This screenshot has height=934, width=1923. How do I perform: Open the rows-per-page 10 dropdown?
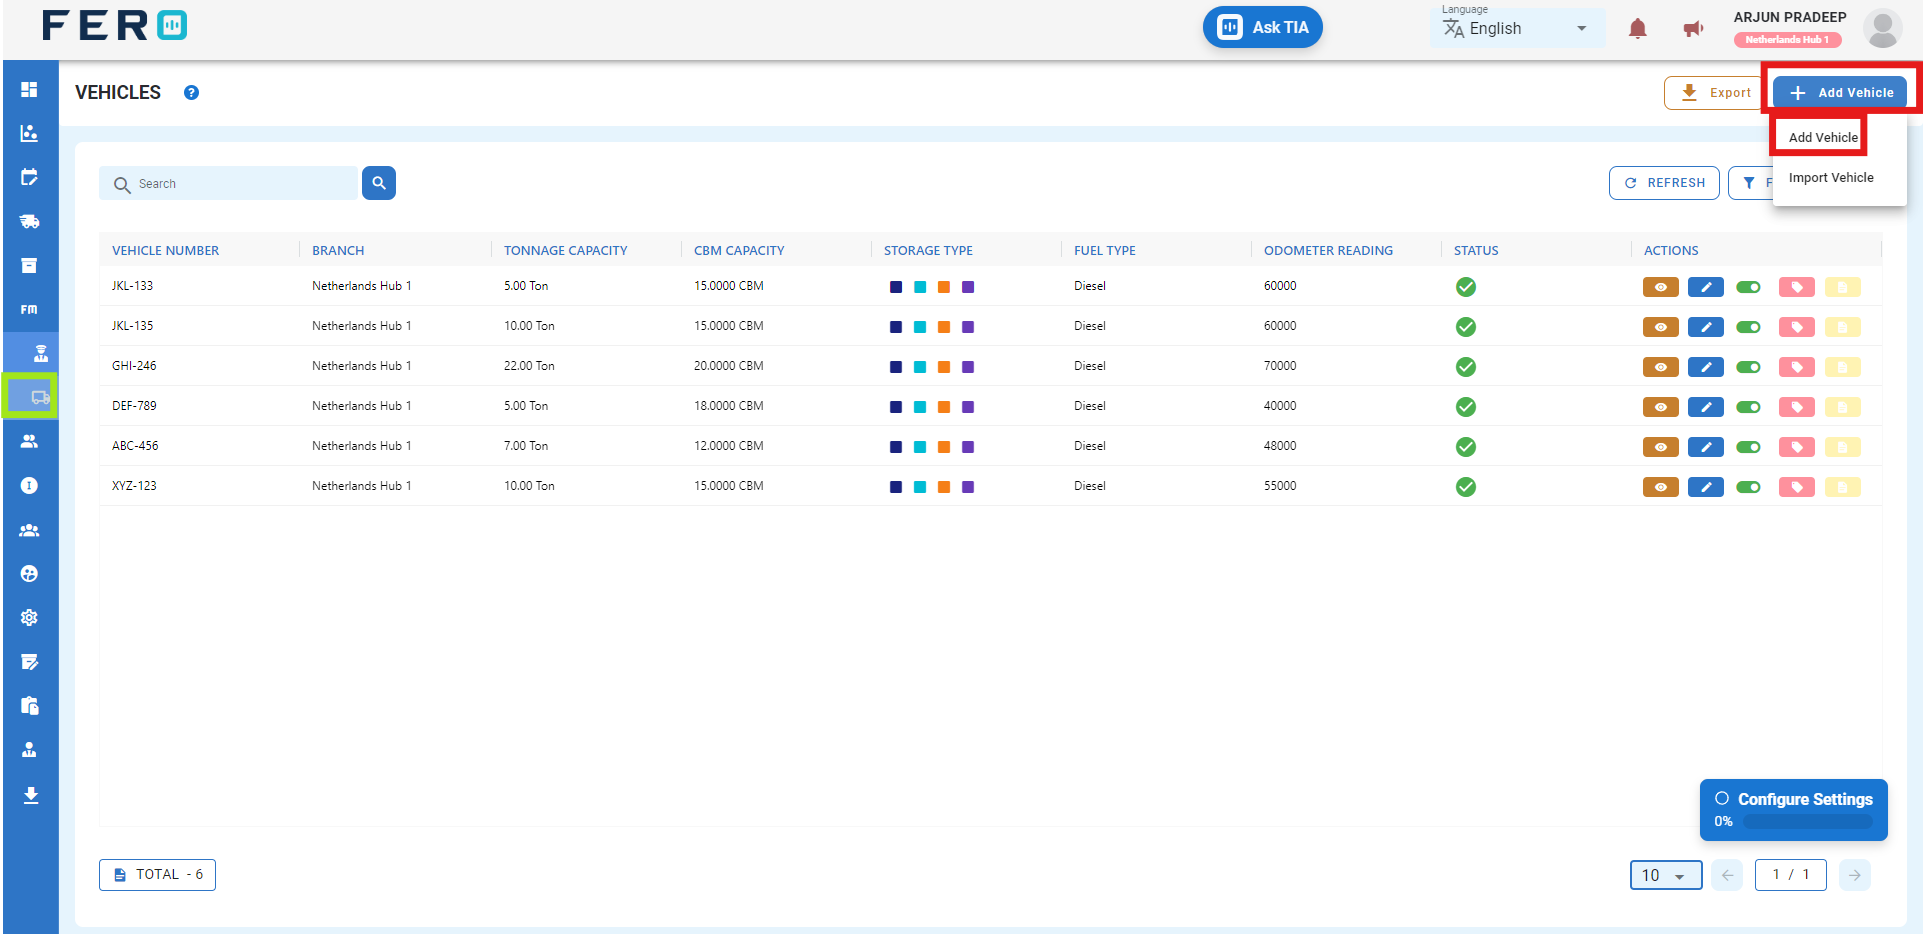tap(1666, 875)
